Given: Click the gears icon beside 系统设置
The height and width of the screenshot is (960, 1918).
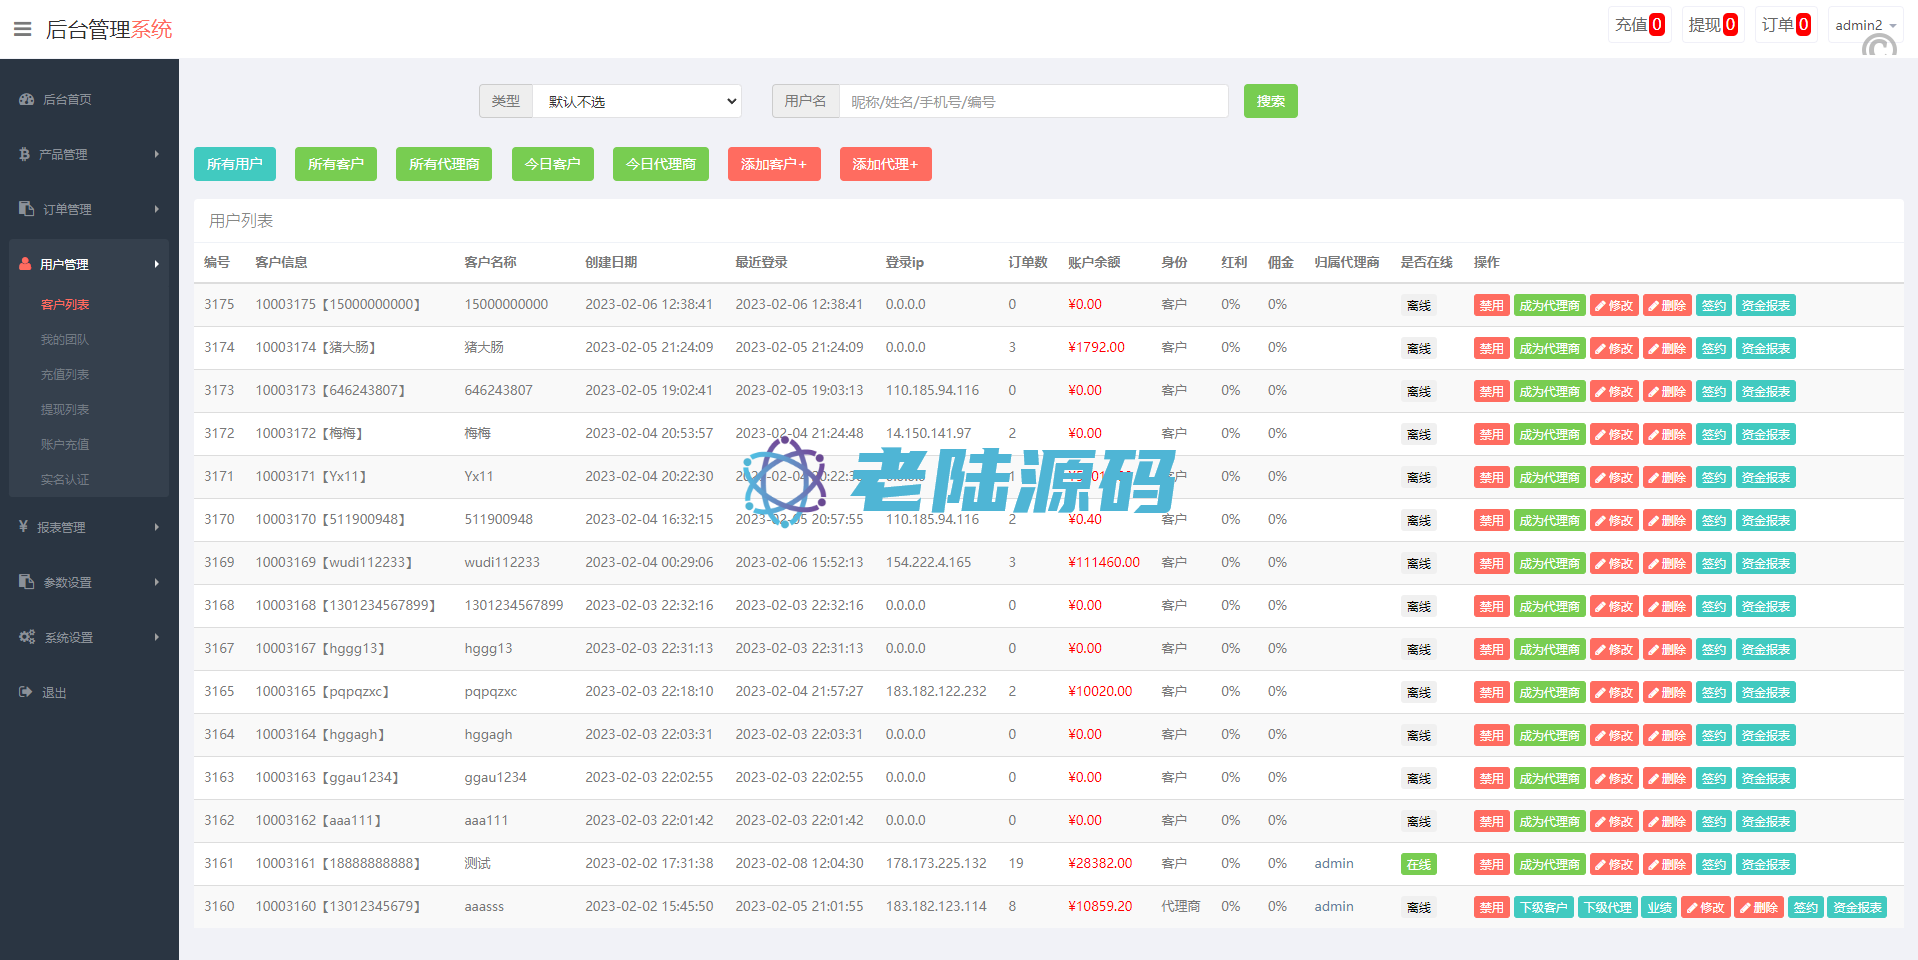Looking at the screenshot, I should point(27,637).
